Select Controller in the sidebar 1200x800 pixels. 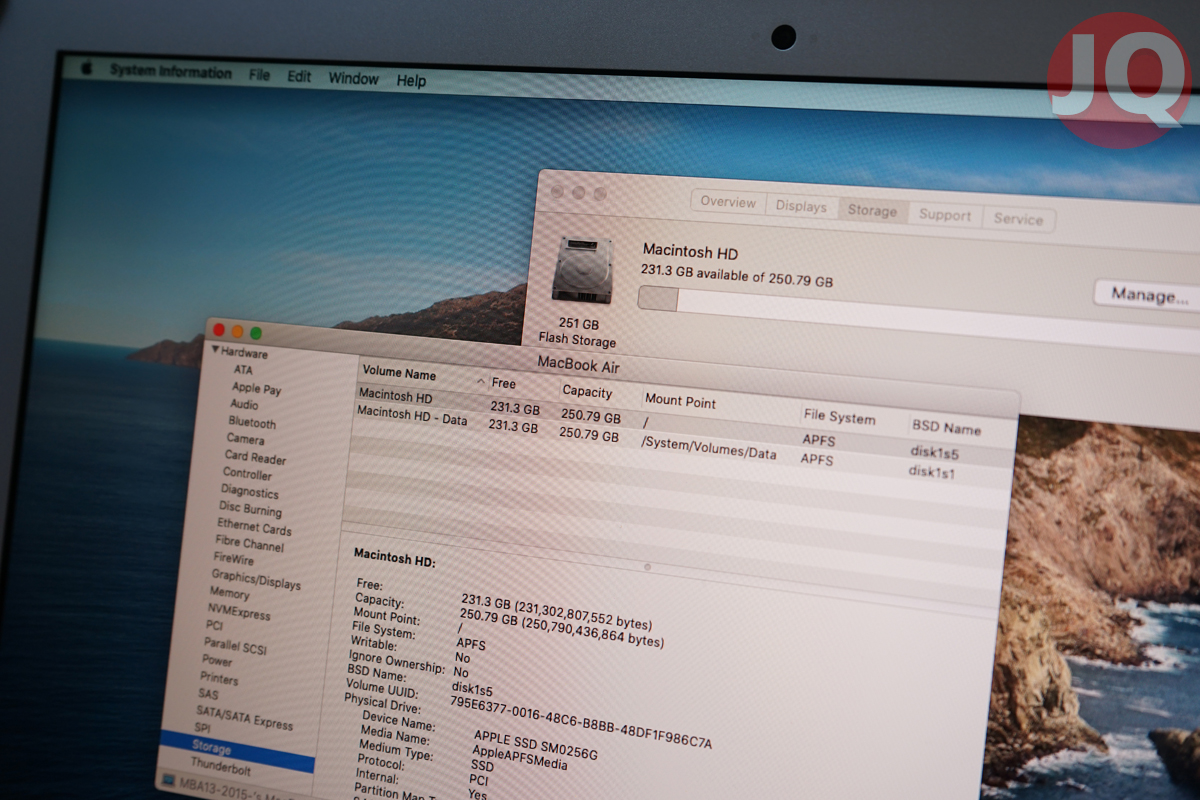tap(247, 474)
